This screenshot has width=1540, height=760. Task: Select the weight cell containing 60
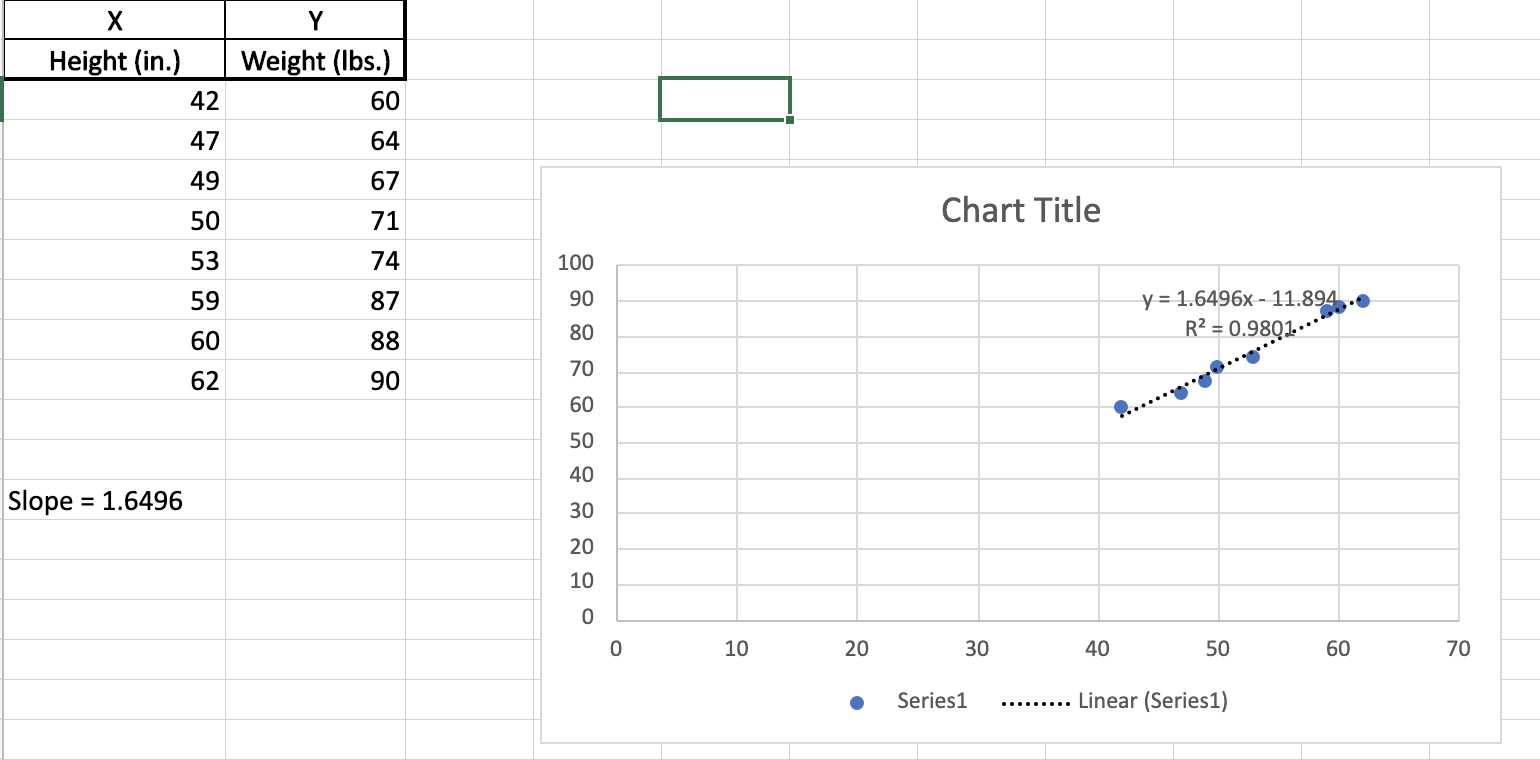pos(315,100)
